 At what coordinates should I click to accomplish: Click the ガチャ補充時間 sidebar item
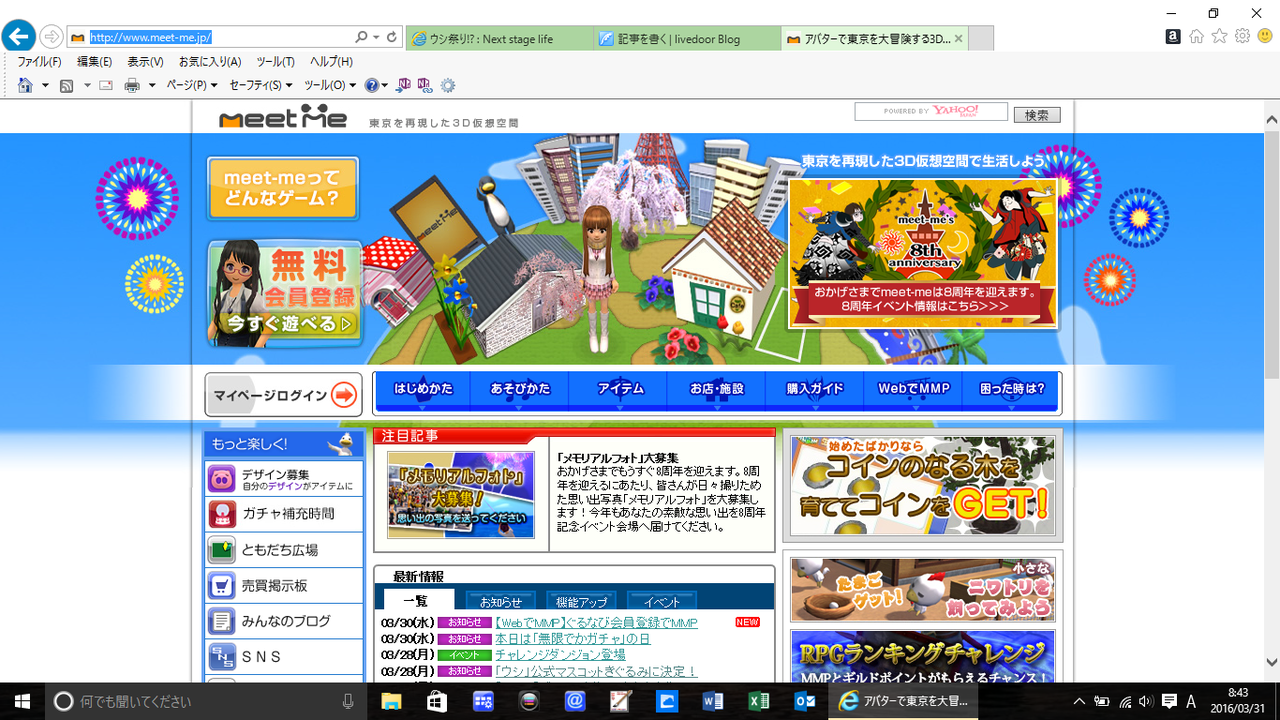coord(284,514)
